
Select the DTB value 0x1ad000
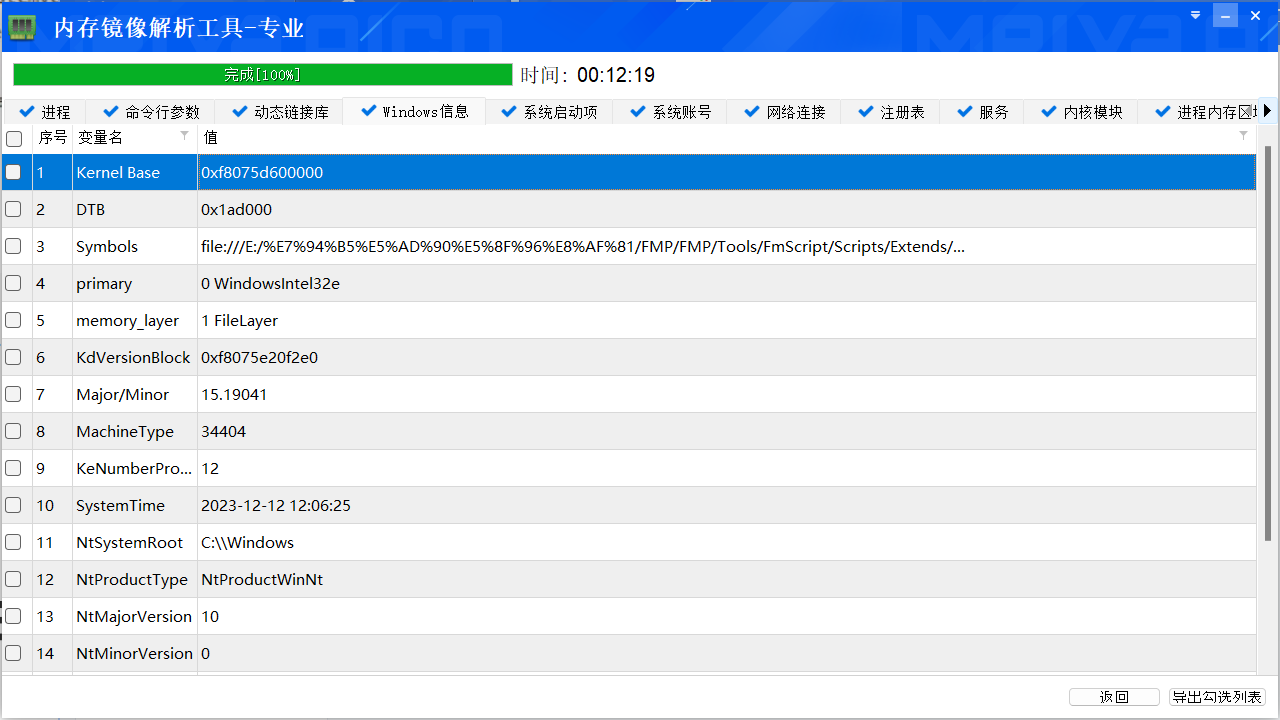coord(236,209)
